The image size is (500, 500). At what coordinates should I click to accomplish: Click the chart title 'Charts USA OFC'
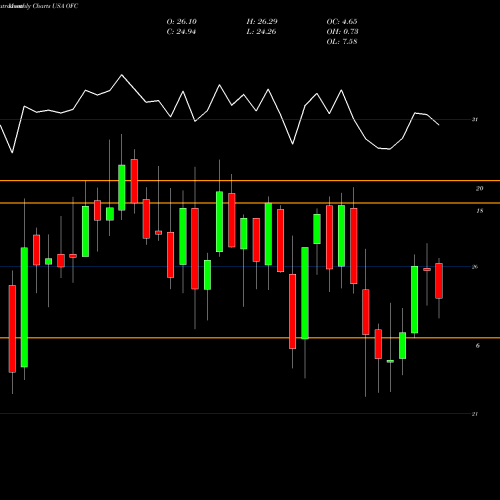tap(55, 6)
